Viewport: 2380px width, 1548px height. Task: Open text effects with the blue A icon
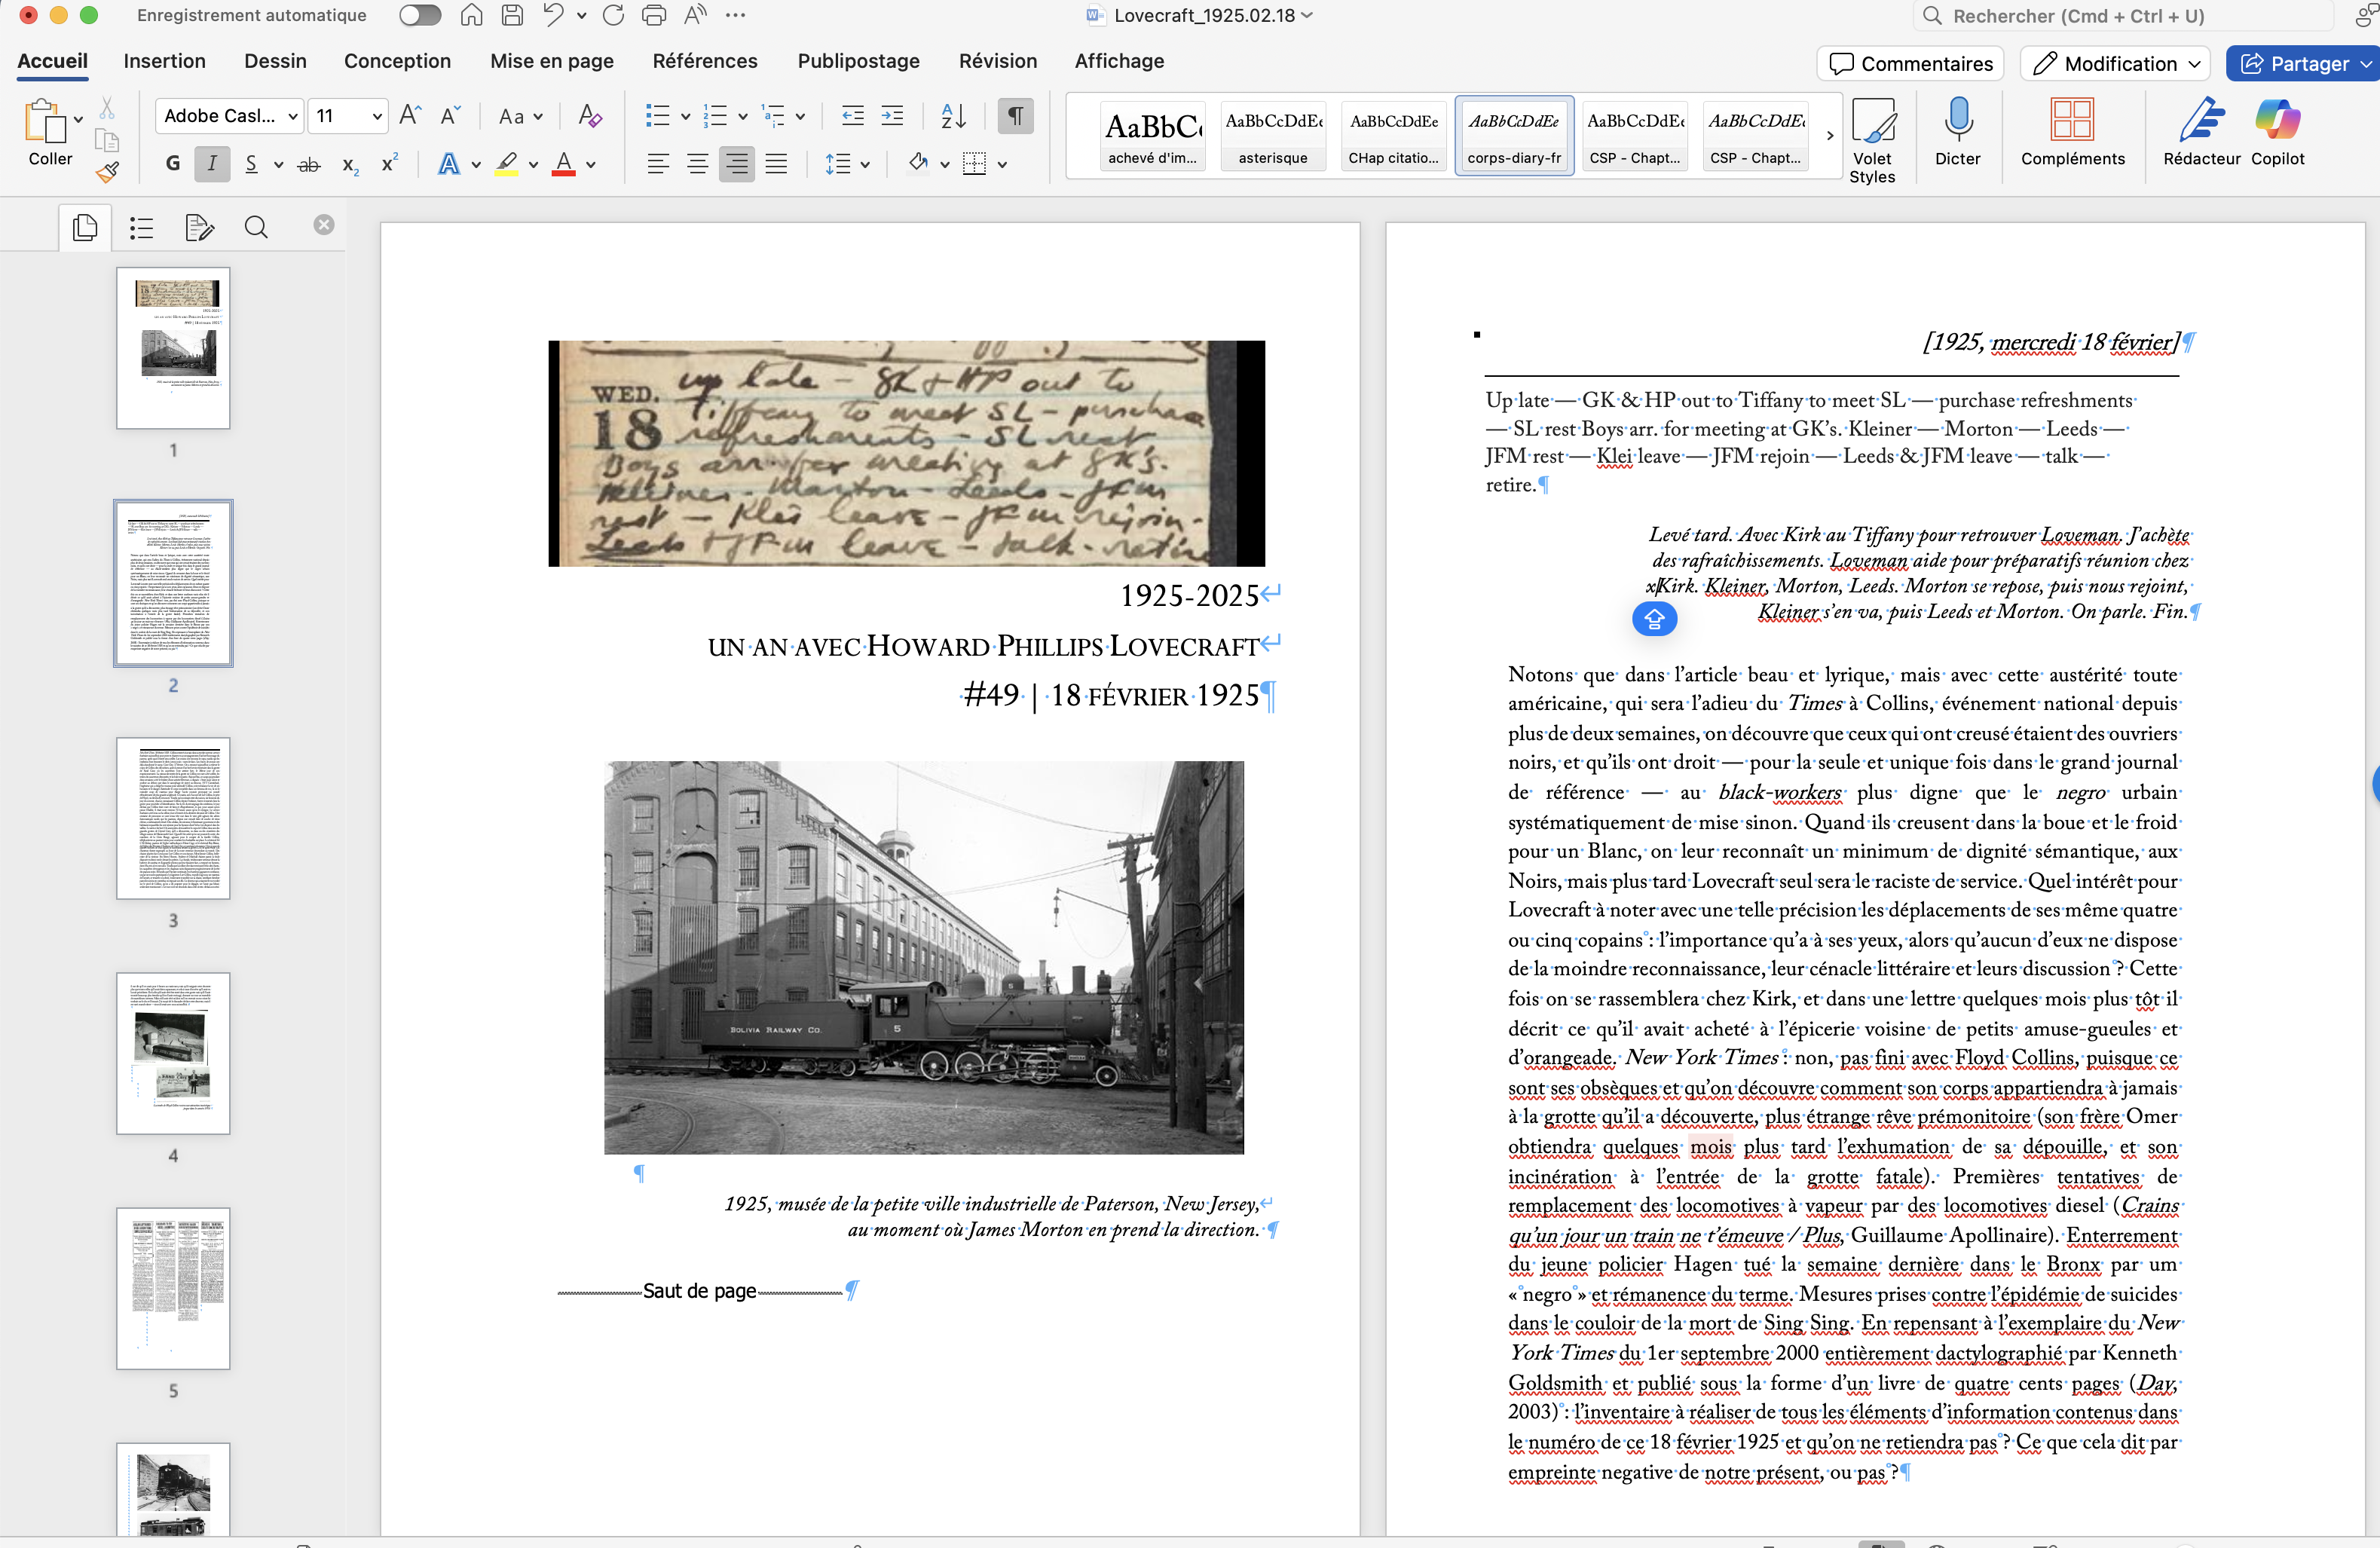click(449, 164)
